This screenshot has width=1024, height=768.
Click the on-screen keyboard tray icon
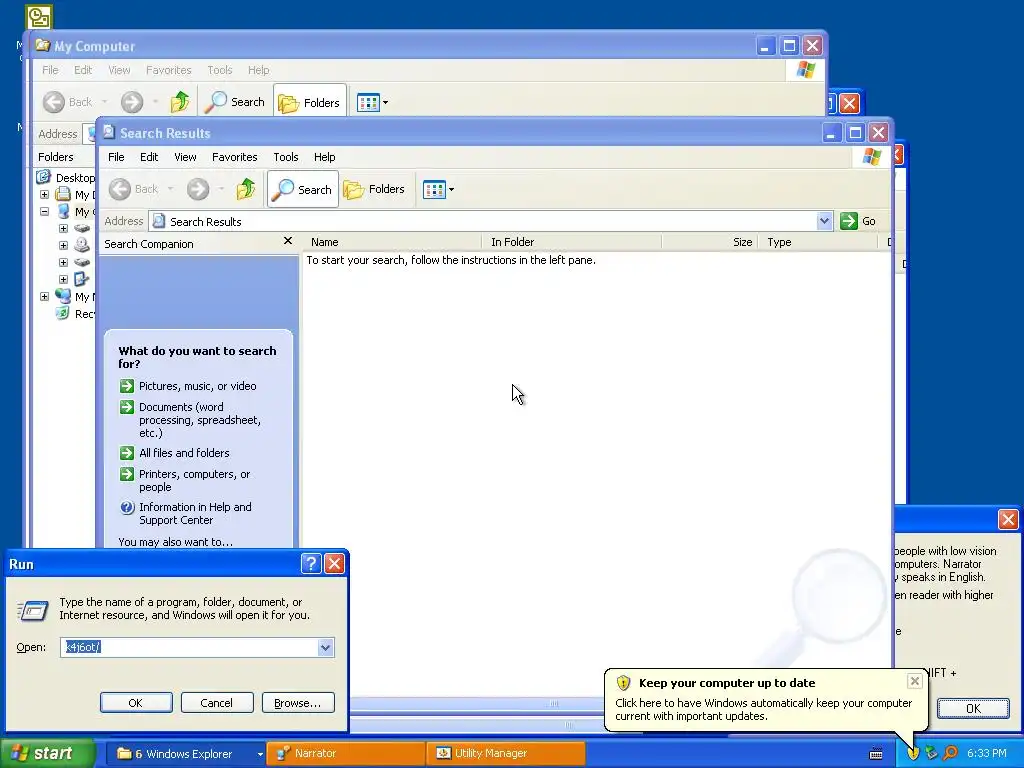[876, 754]
